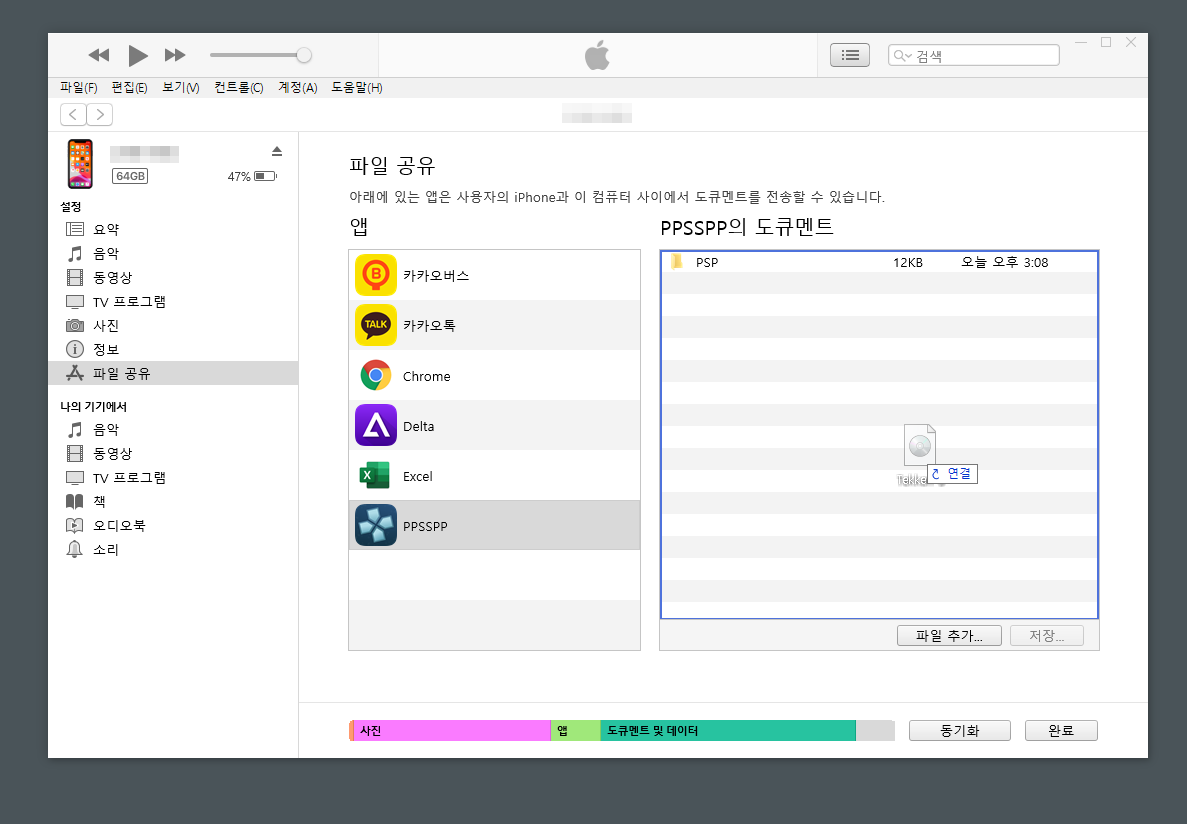Click the Delta app icon
Image resolution: width=1187 pixels, height=824 pixels.
coord(376,426)
